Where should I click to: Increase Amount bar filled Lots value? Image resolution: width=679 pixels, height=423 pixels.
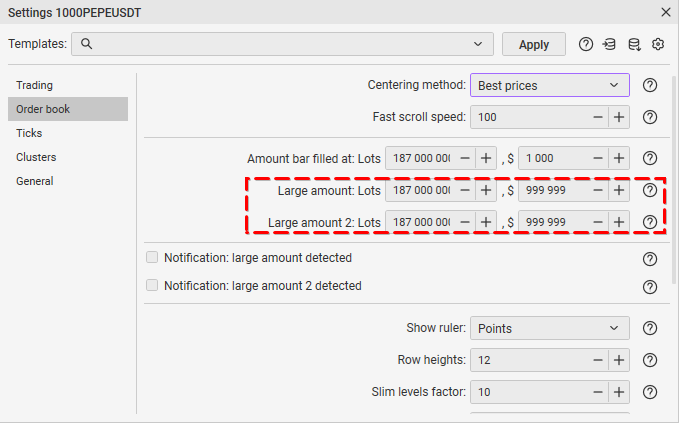[486, 158]
